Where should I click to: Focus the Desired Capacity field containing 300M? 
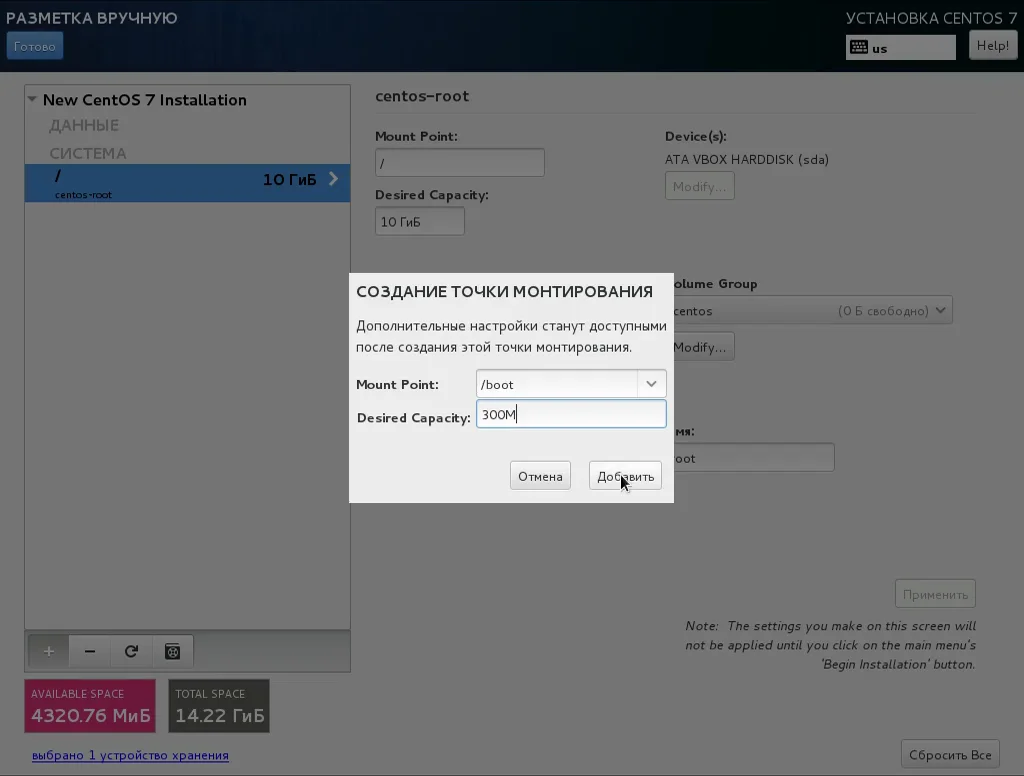tap(571, 414)
